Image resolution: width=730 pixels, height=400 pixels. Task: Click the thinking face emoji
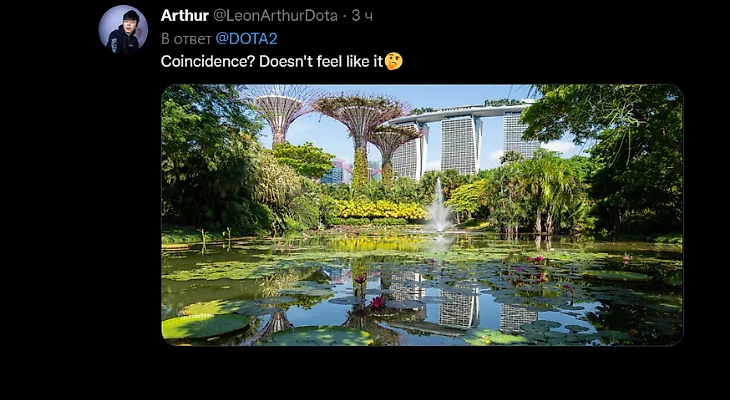tap(394, 61)
